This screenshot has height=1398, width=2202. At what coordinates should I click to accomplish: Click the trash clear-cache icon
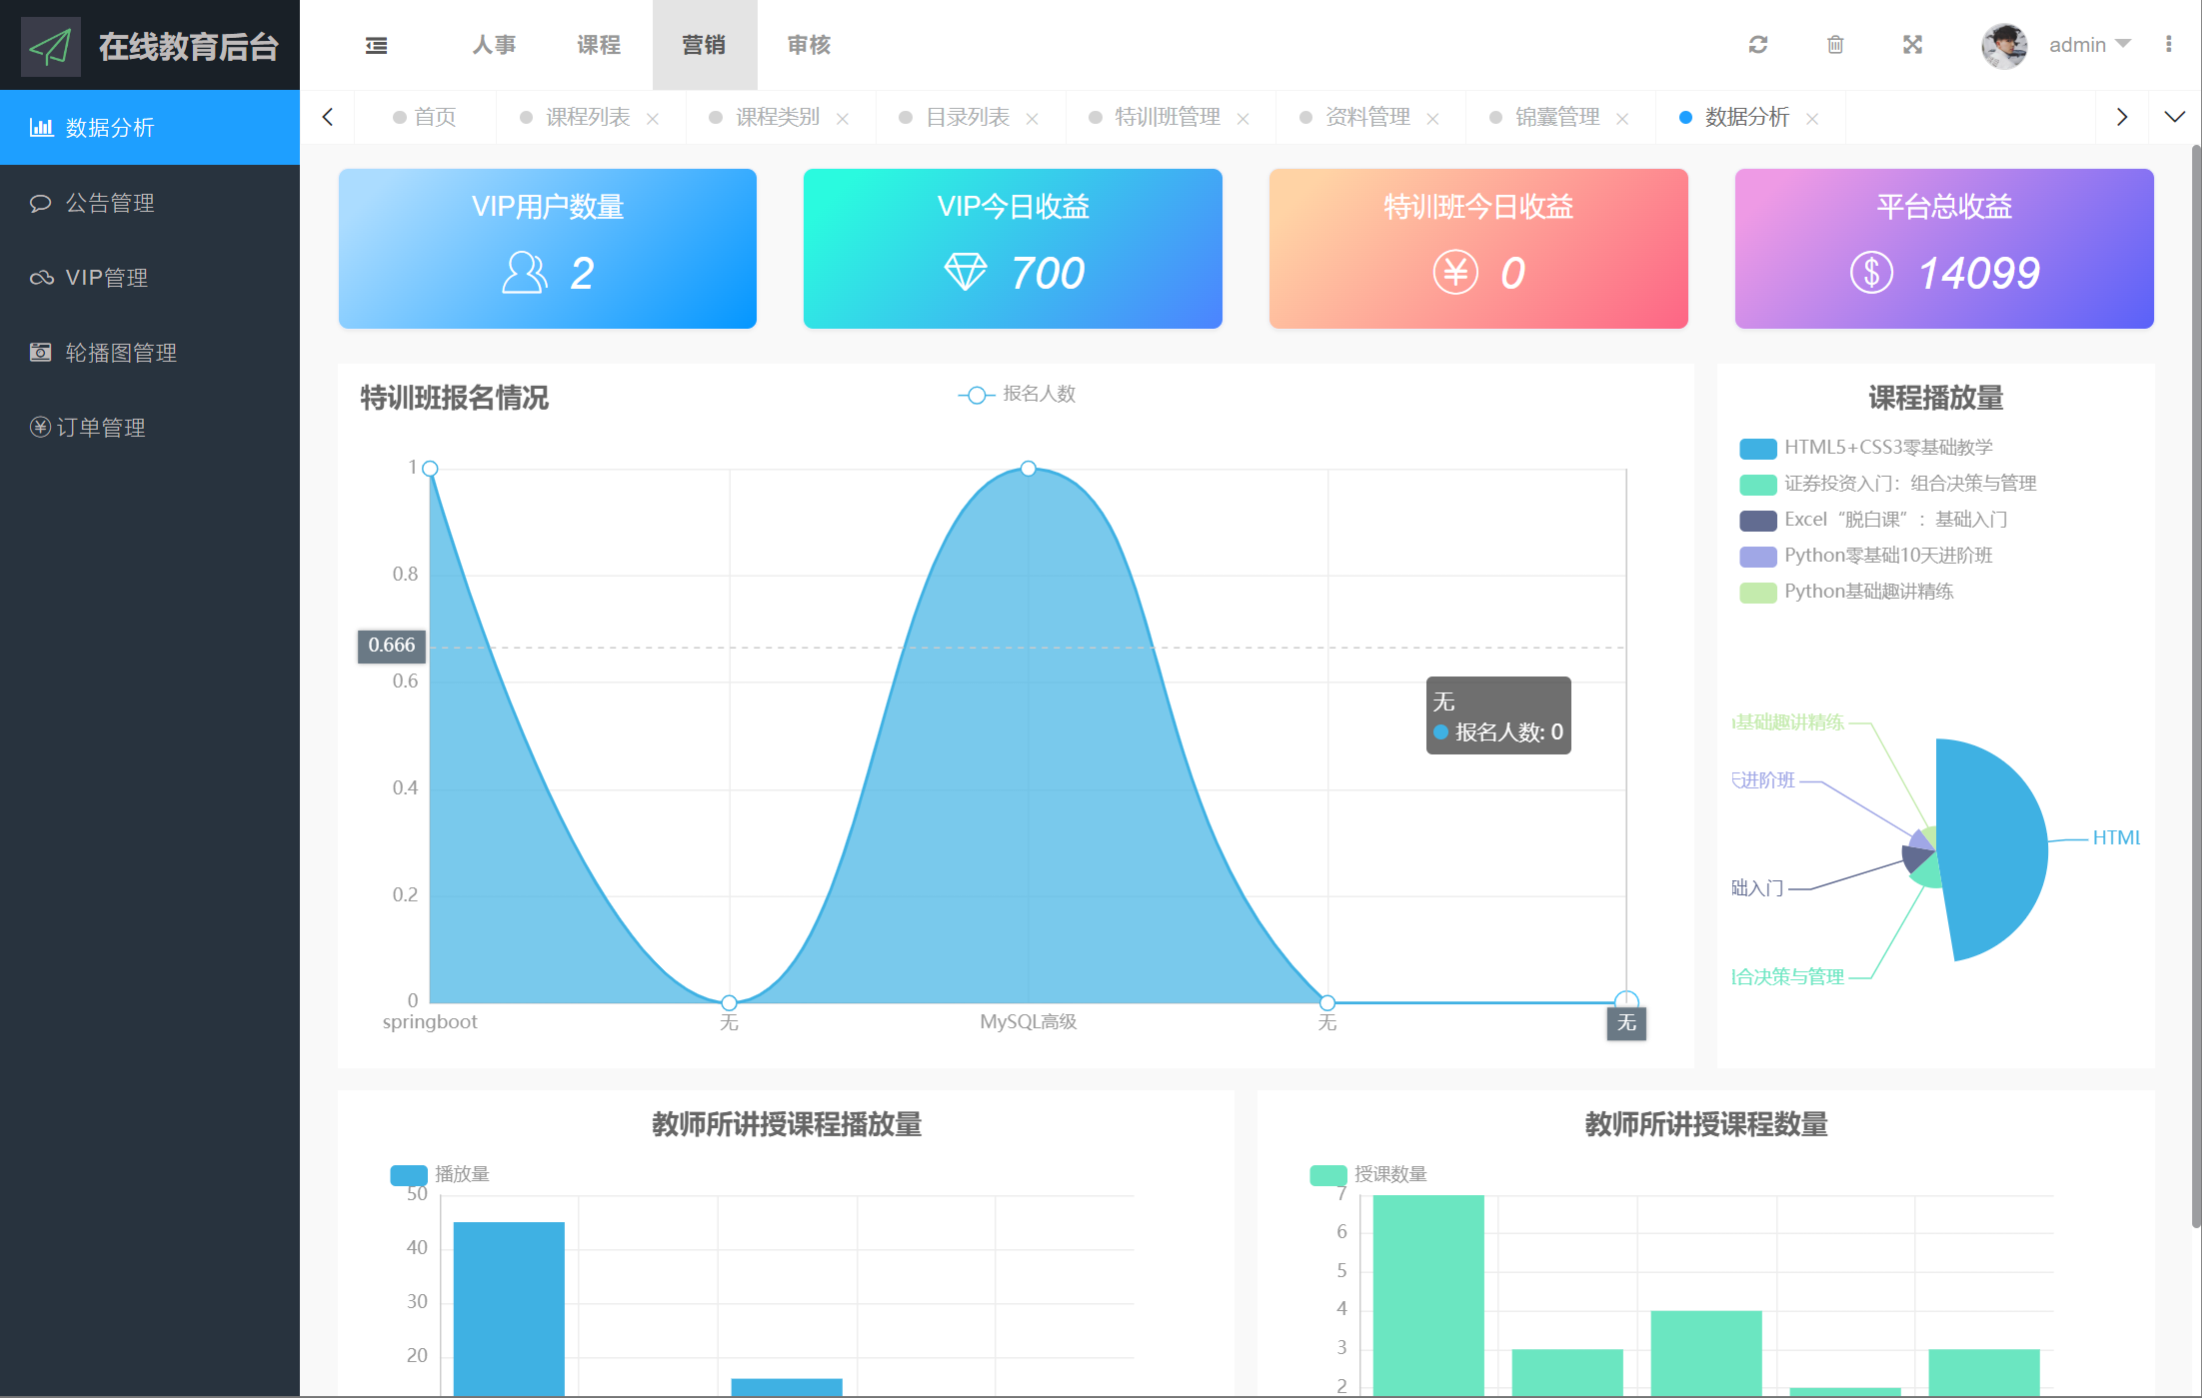click(1835, 45)
